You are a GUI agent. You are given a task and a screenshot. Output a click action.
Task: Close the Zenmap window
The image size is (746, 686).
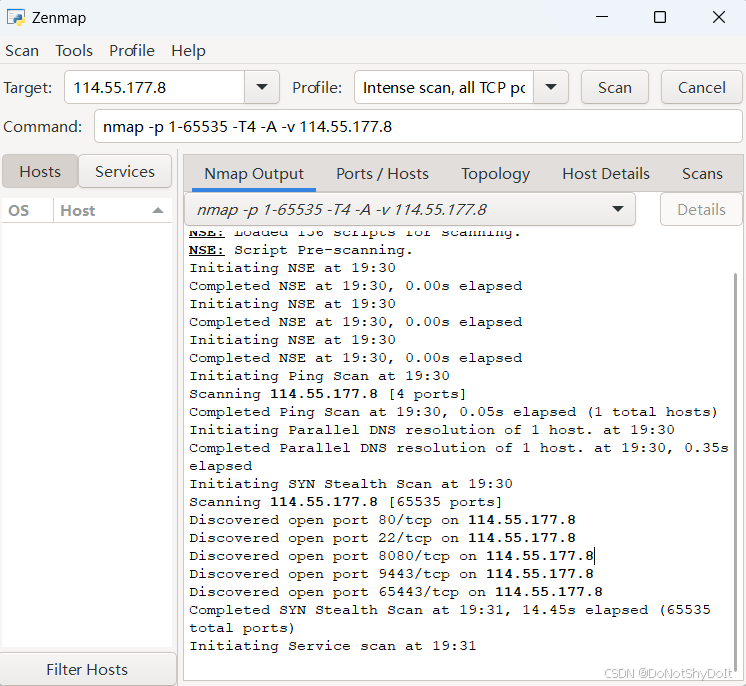[x=719, y=17]
